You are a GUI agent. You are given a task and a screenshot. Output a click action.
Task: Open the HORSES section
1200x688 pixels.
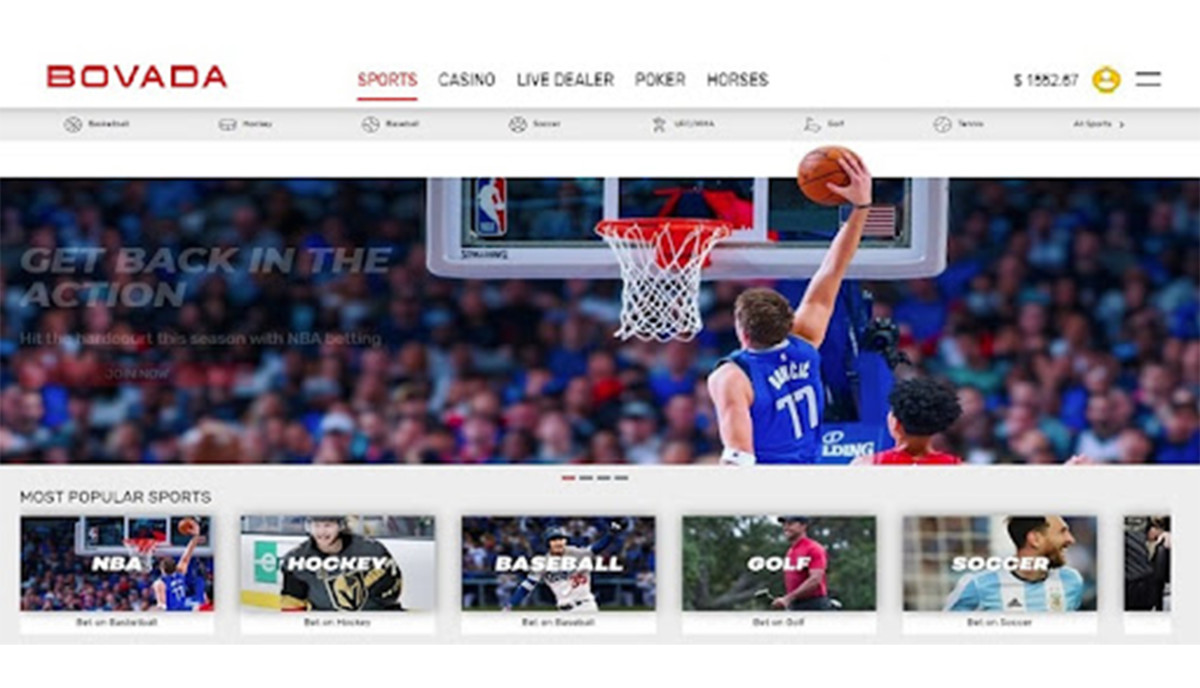[738, 79]
